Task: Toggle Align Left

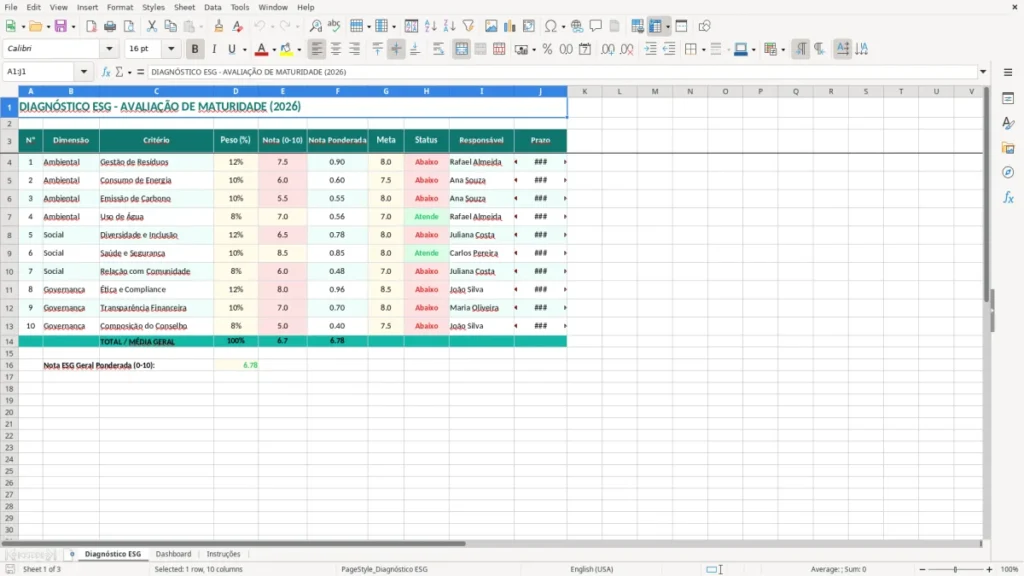Action: pos(317,49)
